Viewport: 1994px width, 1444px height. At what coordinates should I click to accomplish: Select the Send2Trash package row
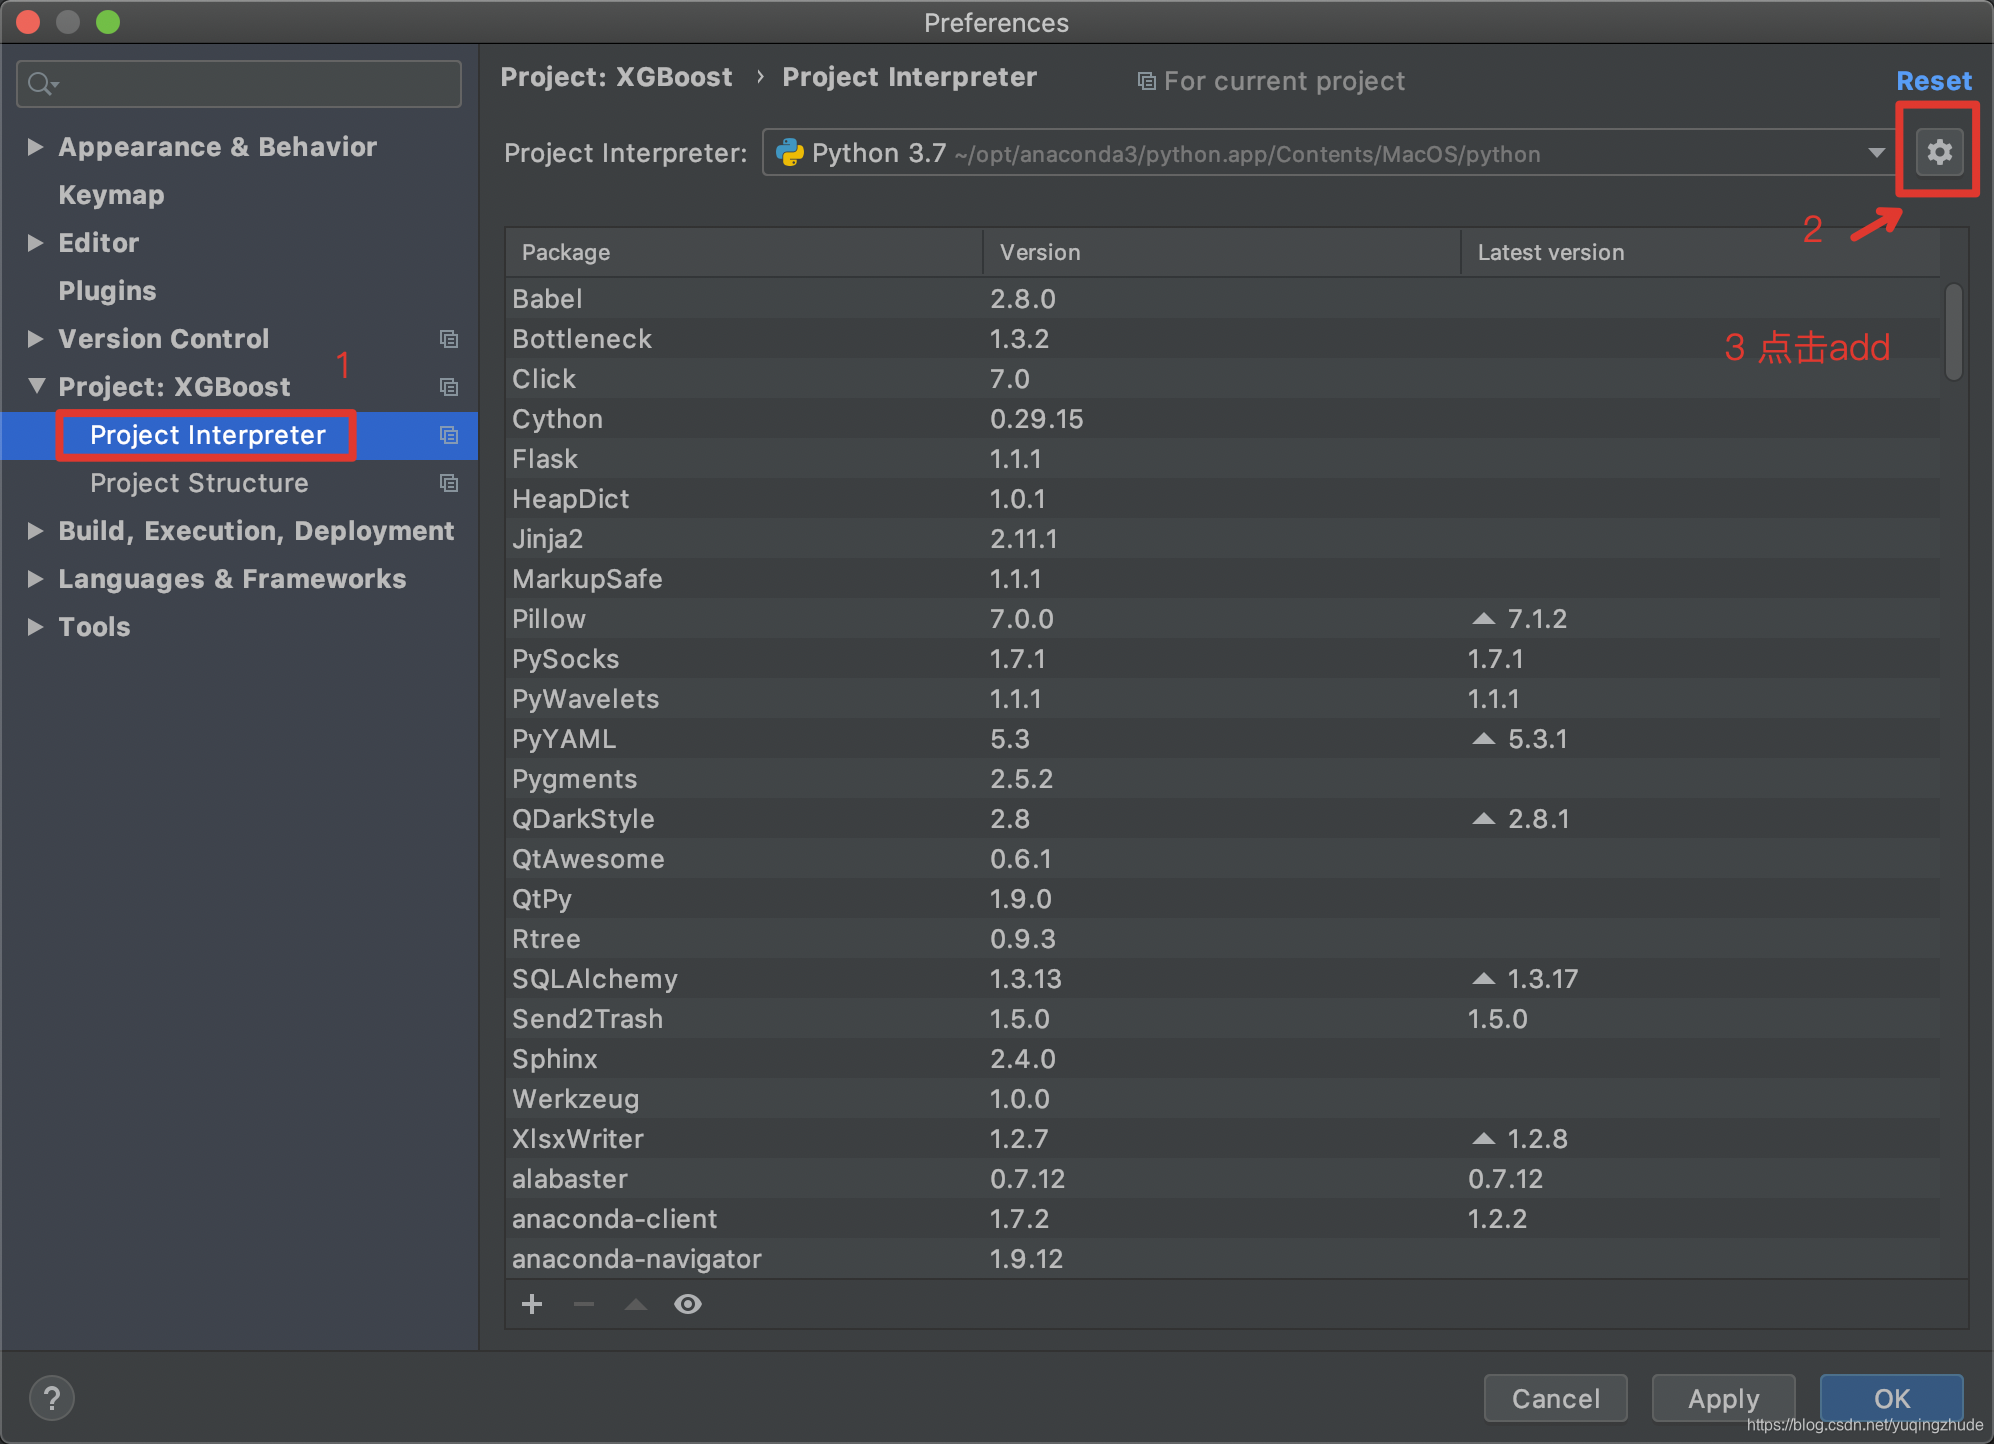pyautogui.click(x=1222, y=1019)
